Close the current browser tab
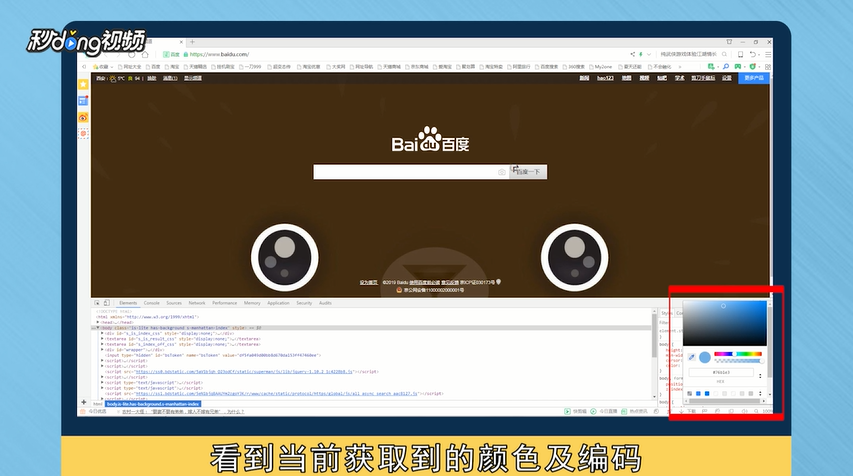This screenshot has width=853, height=476. point(182,42)
